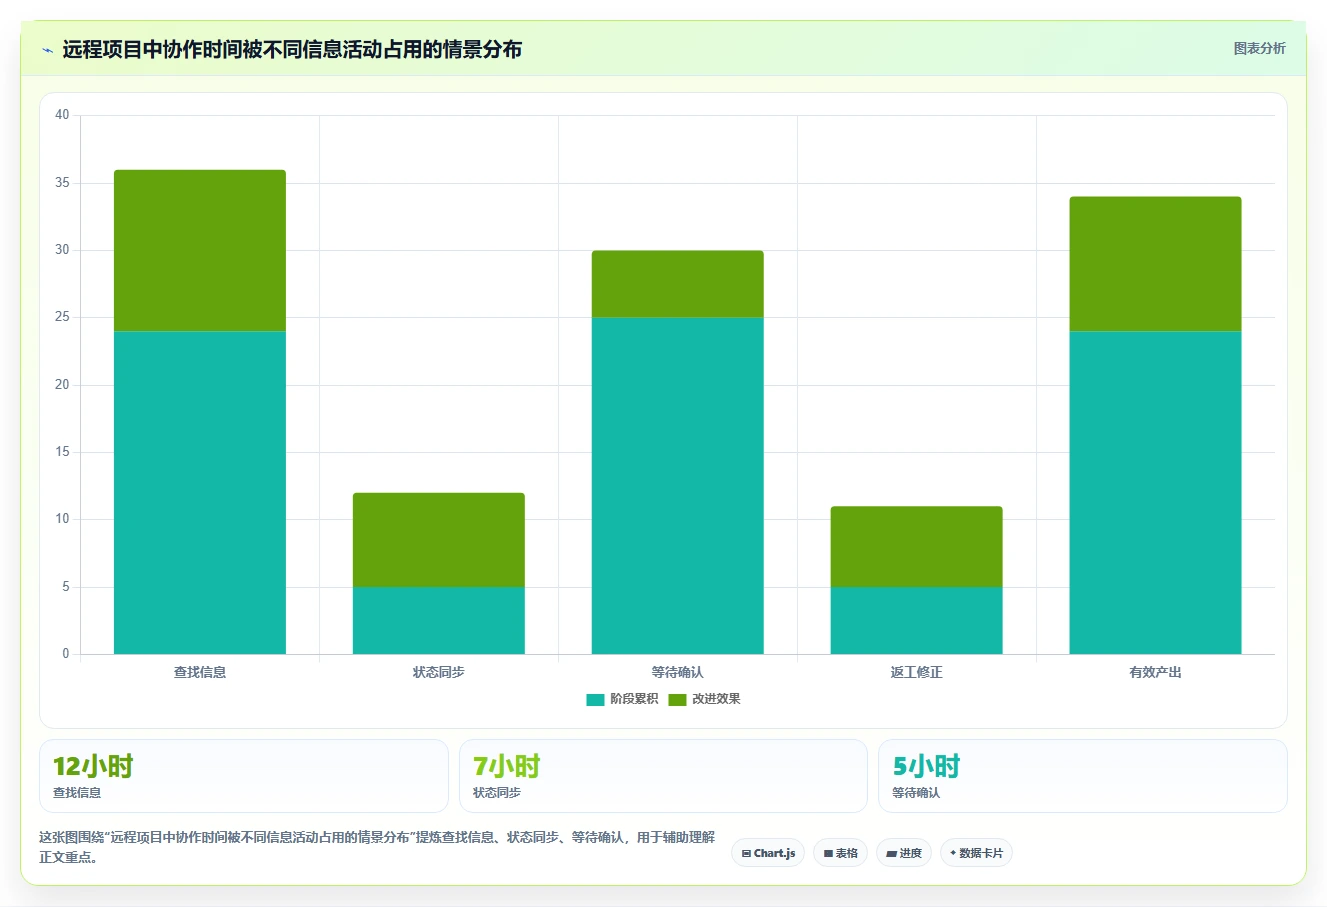Screen dimensions: 1327x907
Task: Click the y-axis value 15
Action: pyautogui.click(x=62, y=452)
